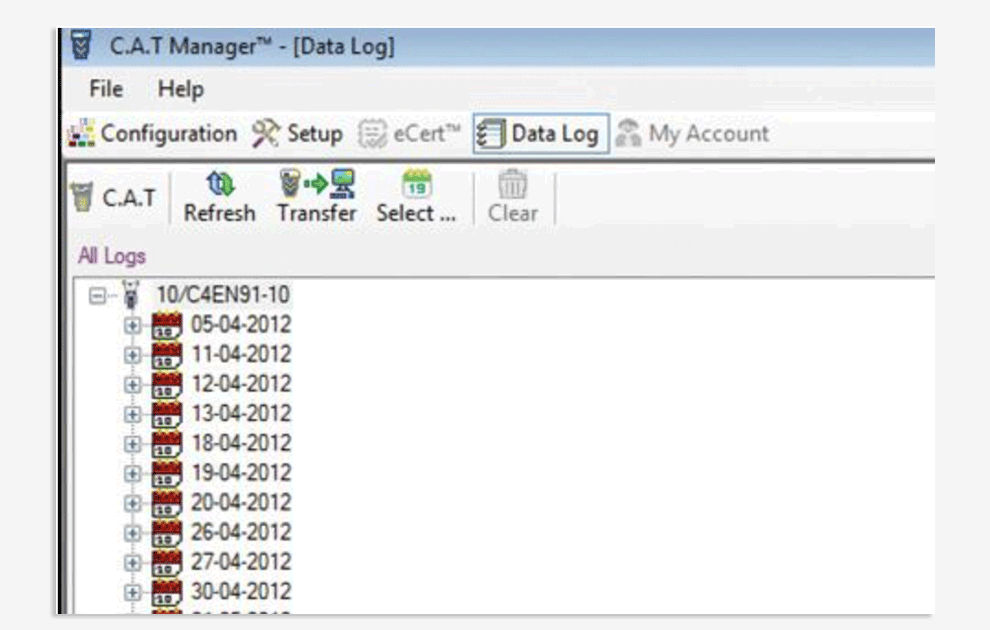Open the eCert tab

[x=409, y=134]
